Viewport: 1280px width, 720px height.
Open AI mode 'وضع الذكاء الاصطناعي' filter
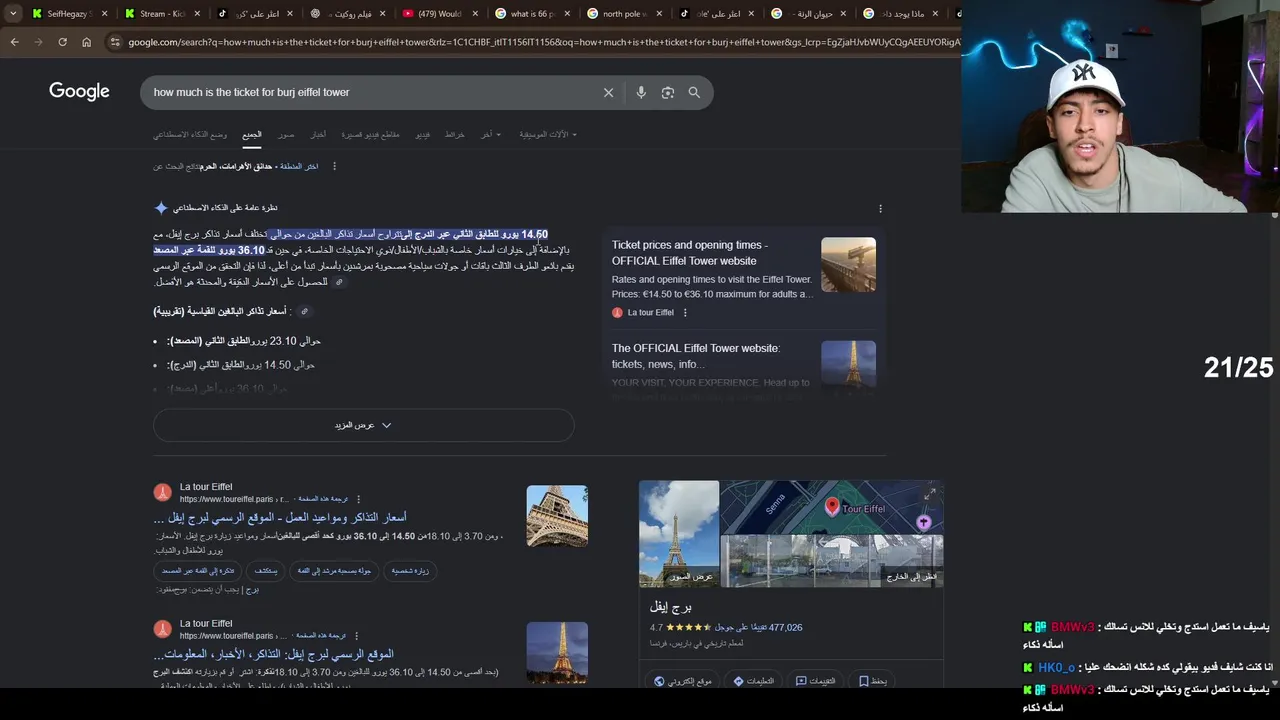point(190,134)
